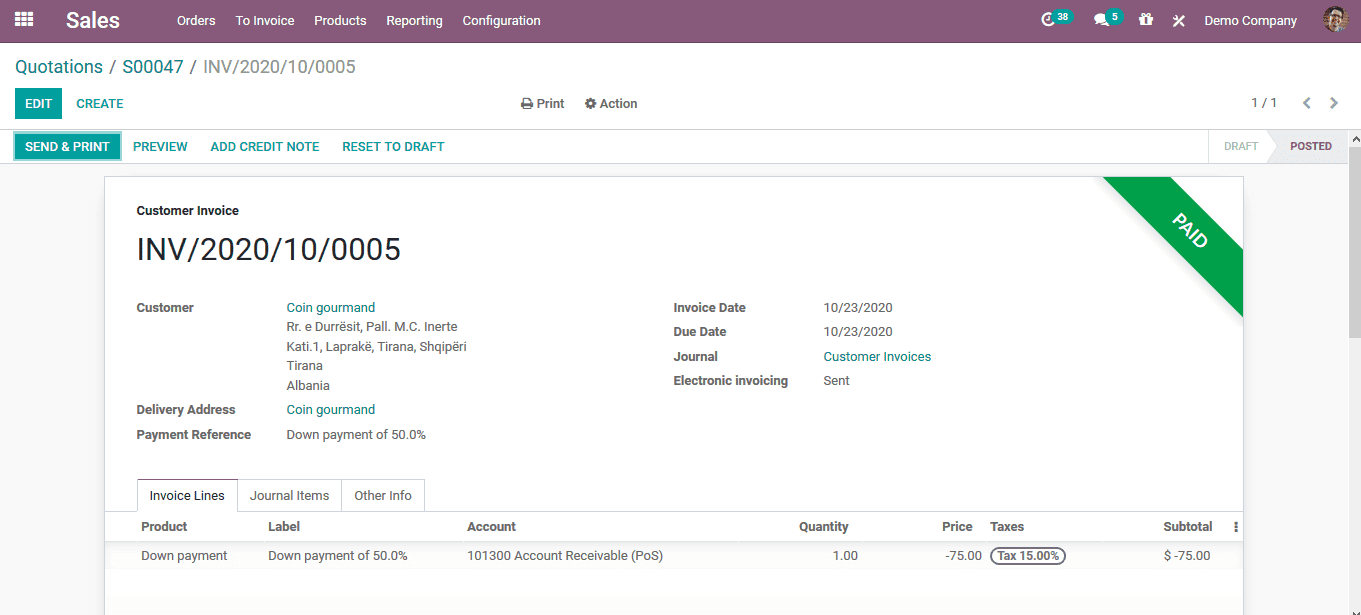This screenshot has height=615, width=1361.
Task: Click the 1 / 1 pager counter
Action: [x=1264, y=103]
